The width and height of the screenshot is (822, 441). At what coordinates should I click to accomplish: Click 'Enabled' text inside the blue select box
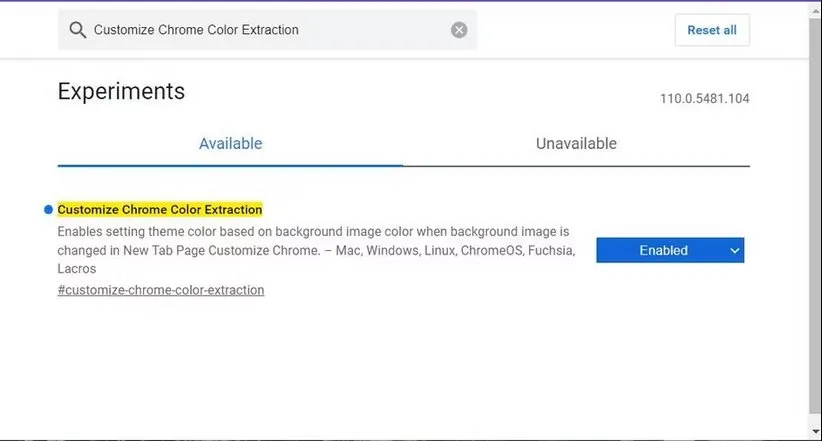tap(663, 251)
